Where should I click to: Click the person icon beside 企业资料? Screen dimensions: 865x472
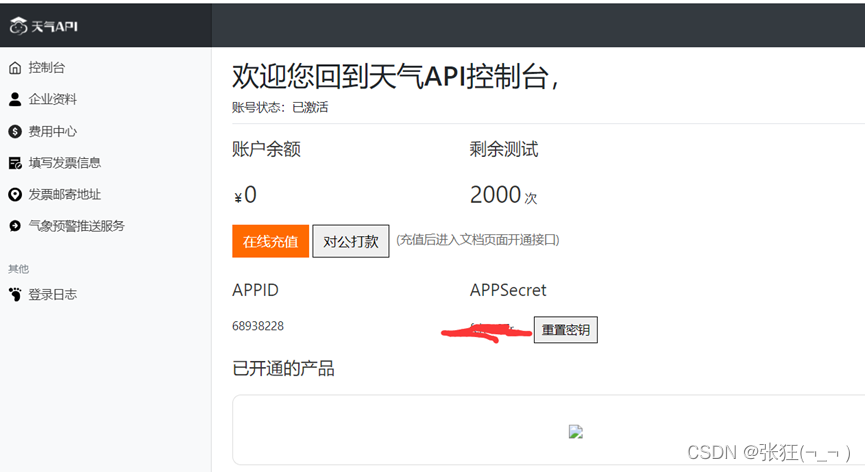click(x=15, y=99)
